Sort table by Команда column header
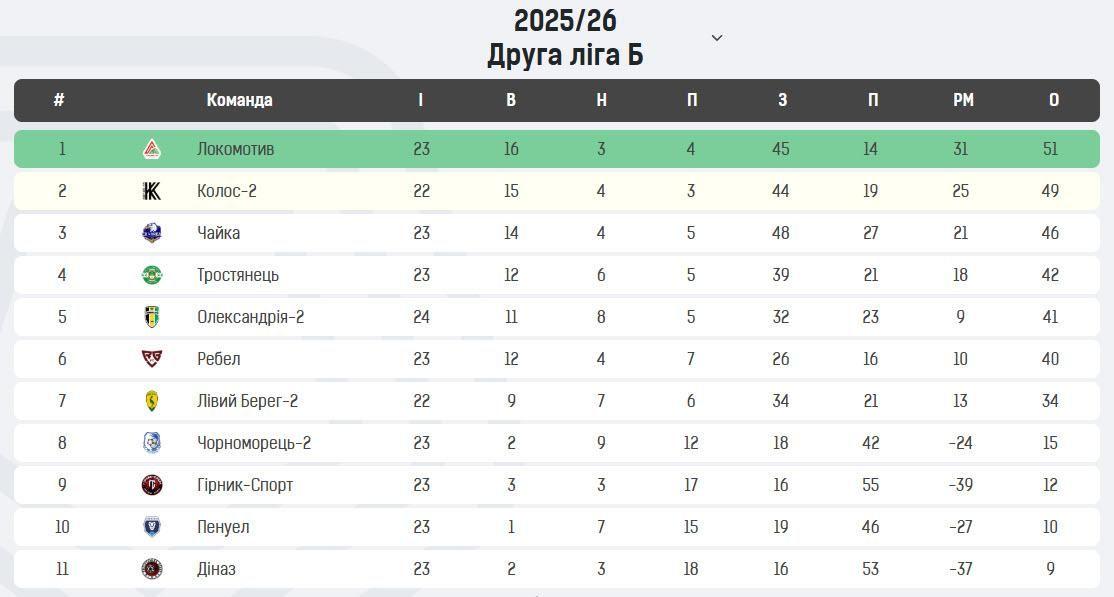The image size is (1114, 597). (239, 100)
